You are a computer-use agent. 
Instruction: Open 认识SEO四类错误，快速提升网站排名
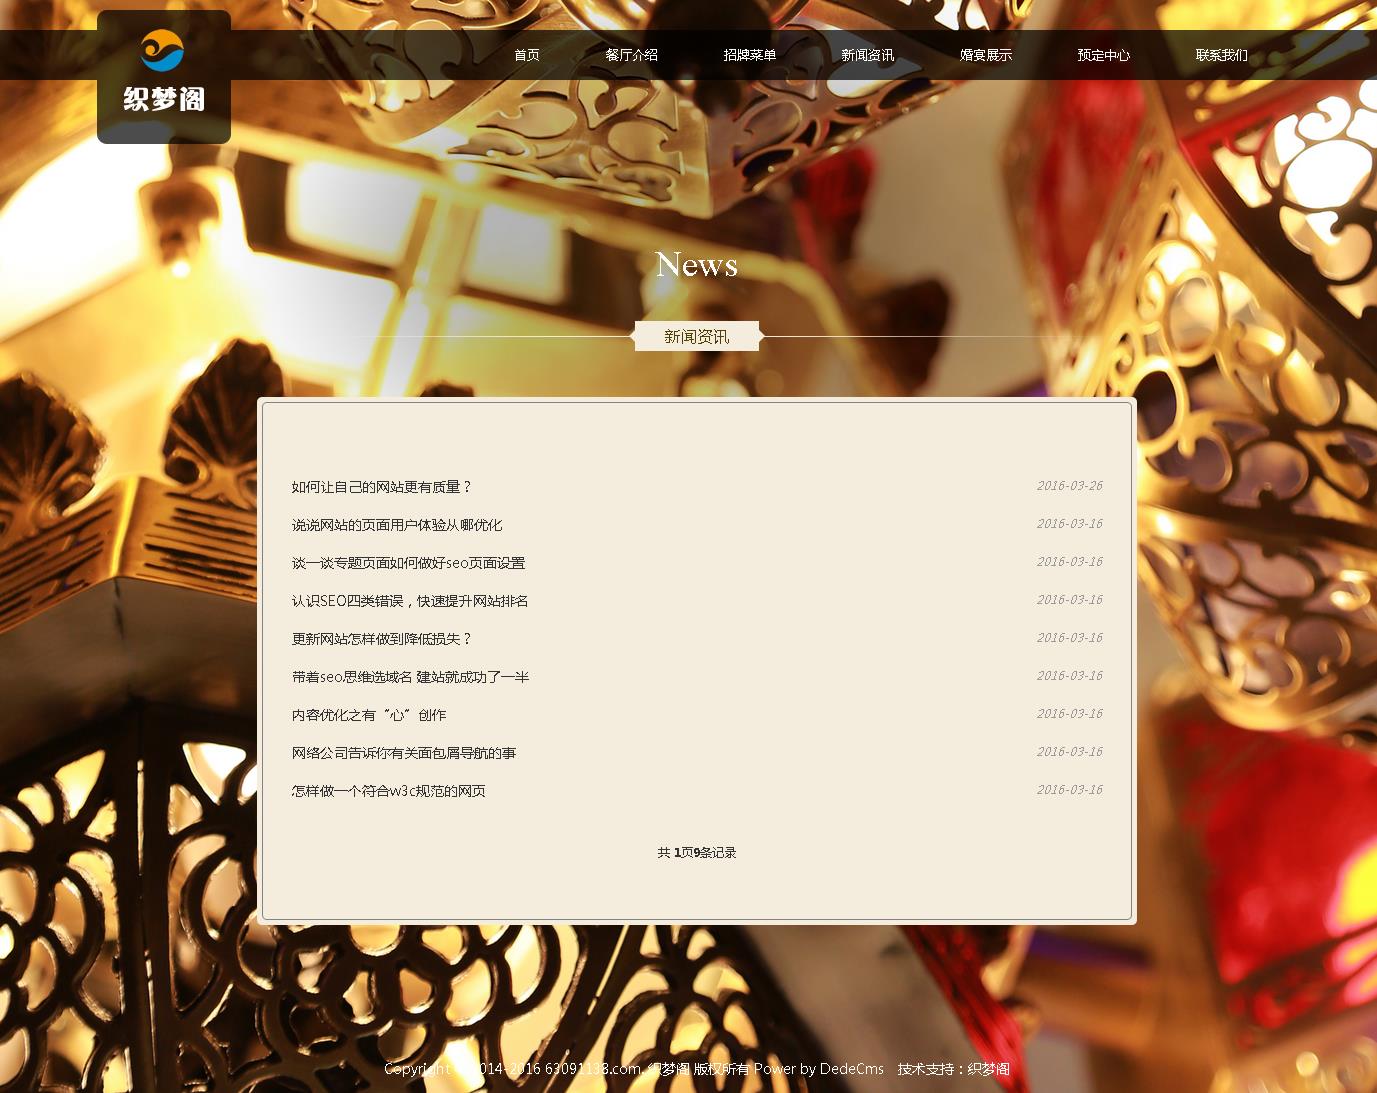pos(410,601)
